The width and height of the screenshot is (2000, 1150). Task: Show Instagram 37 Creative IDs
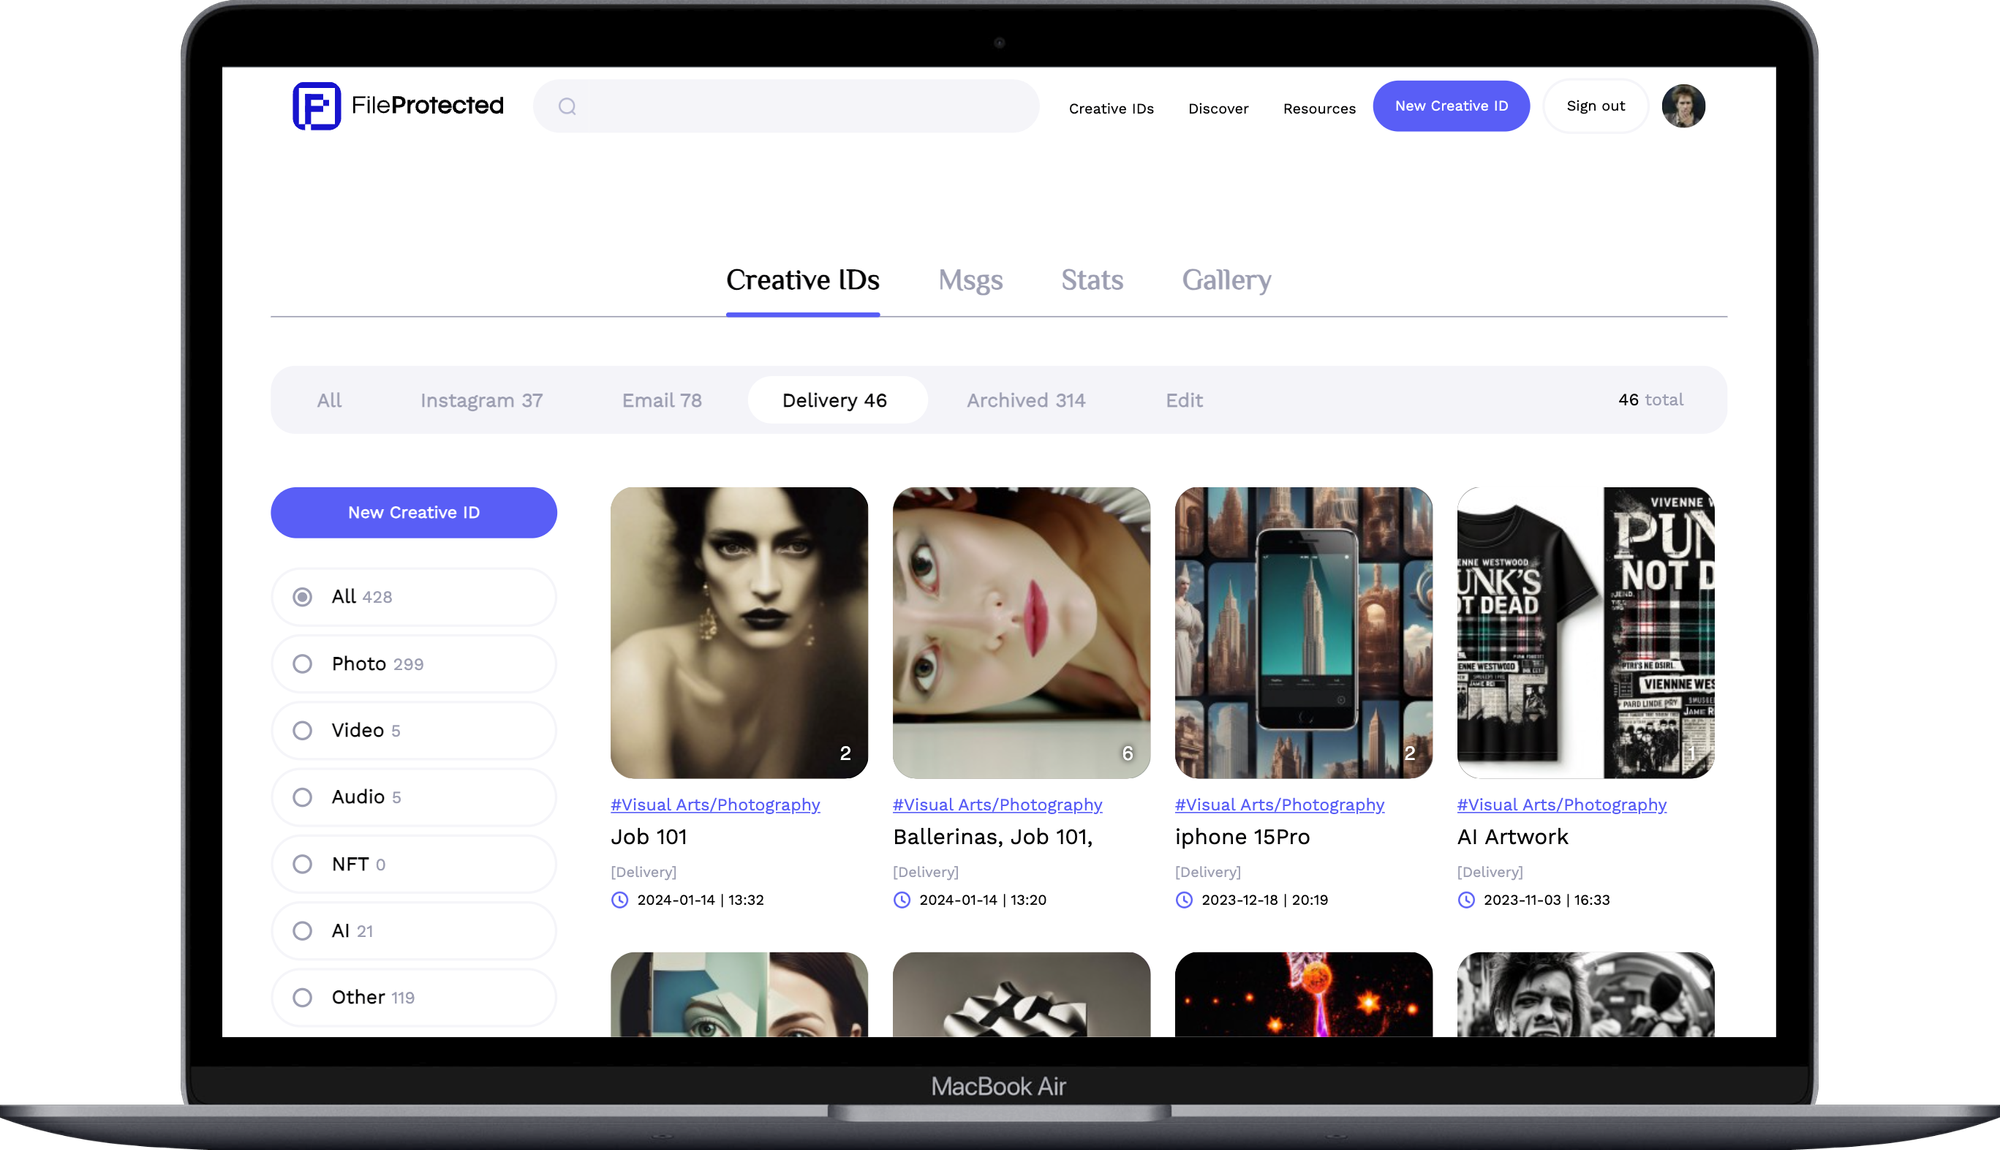click(x=481, y=400)
